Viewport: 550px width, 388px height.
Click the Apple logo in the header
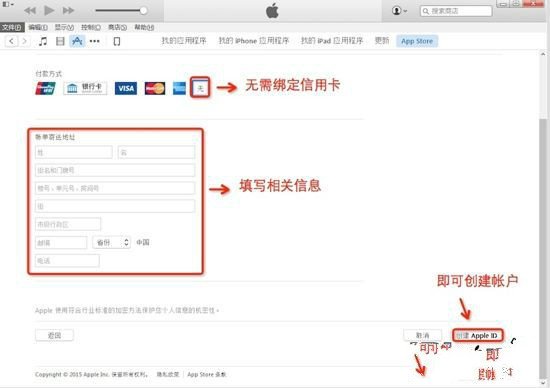pos(272,11)
